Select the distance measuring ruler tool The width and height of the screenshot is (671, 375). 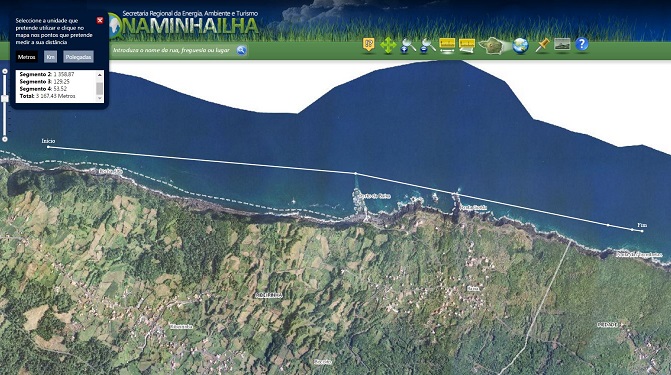(x=447, y=45)
